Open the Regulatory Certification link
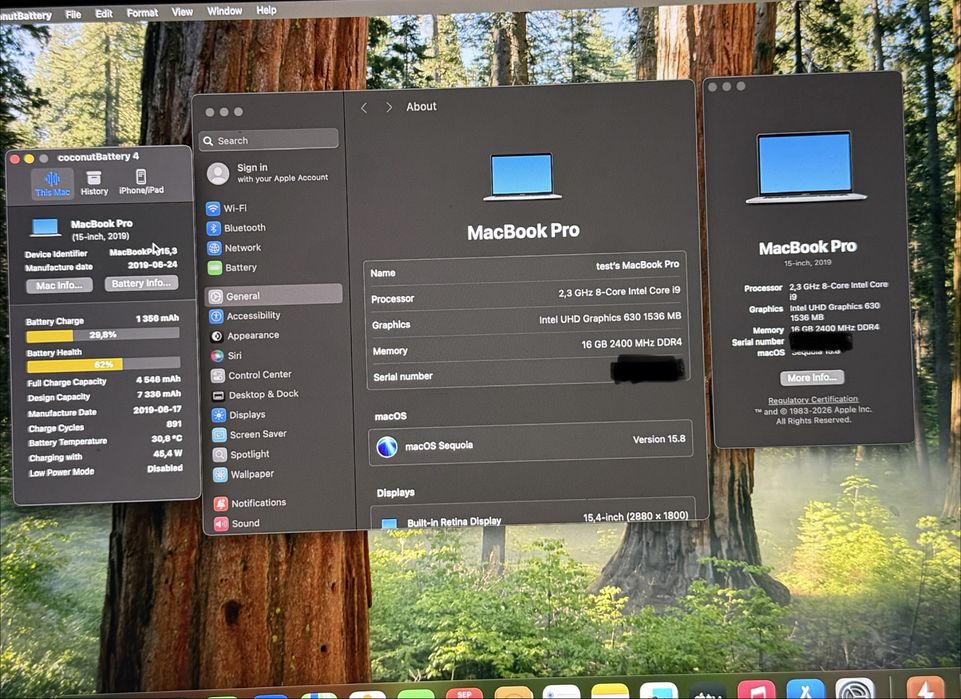 tap(813, 399)
